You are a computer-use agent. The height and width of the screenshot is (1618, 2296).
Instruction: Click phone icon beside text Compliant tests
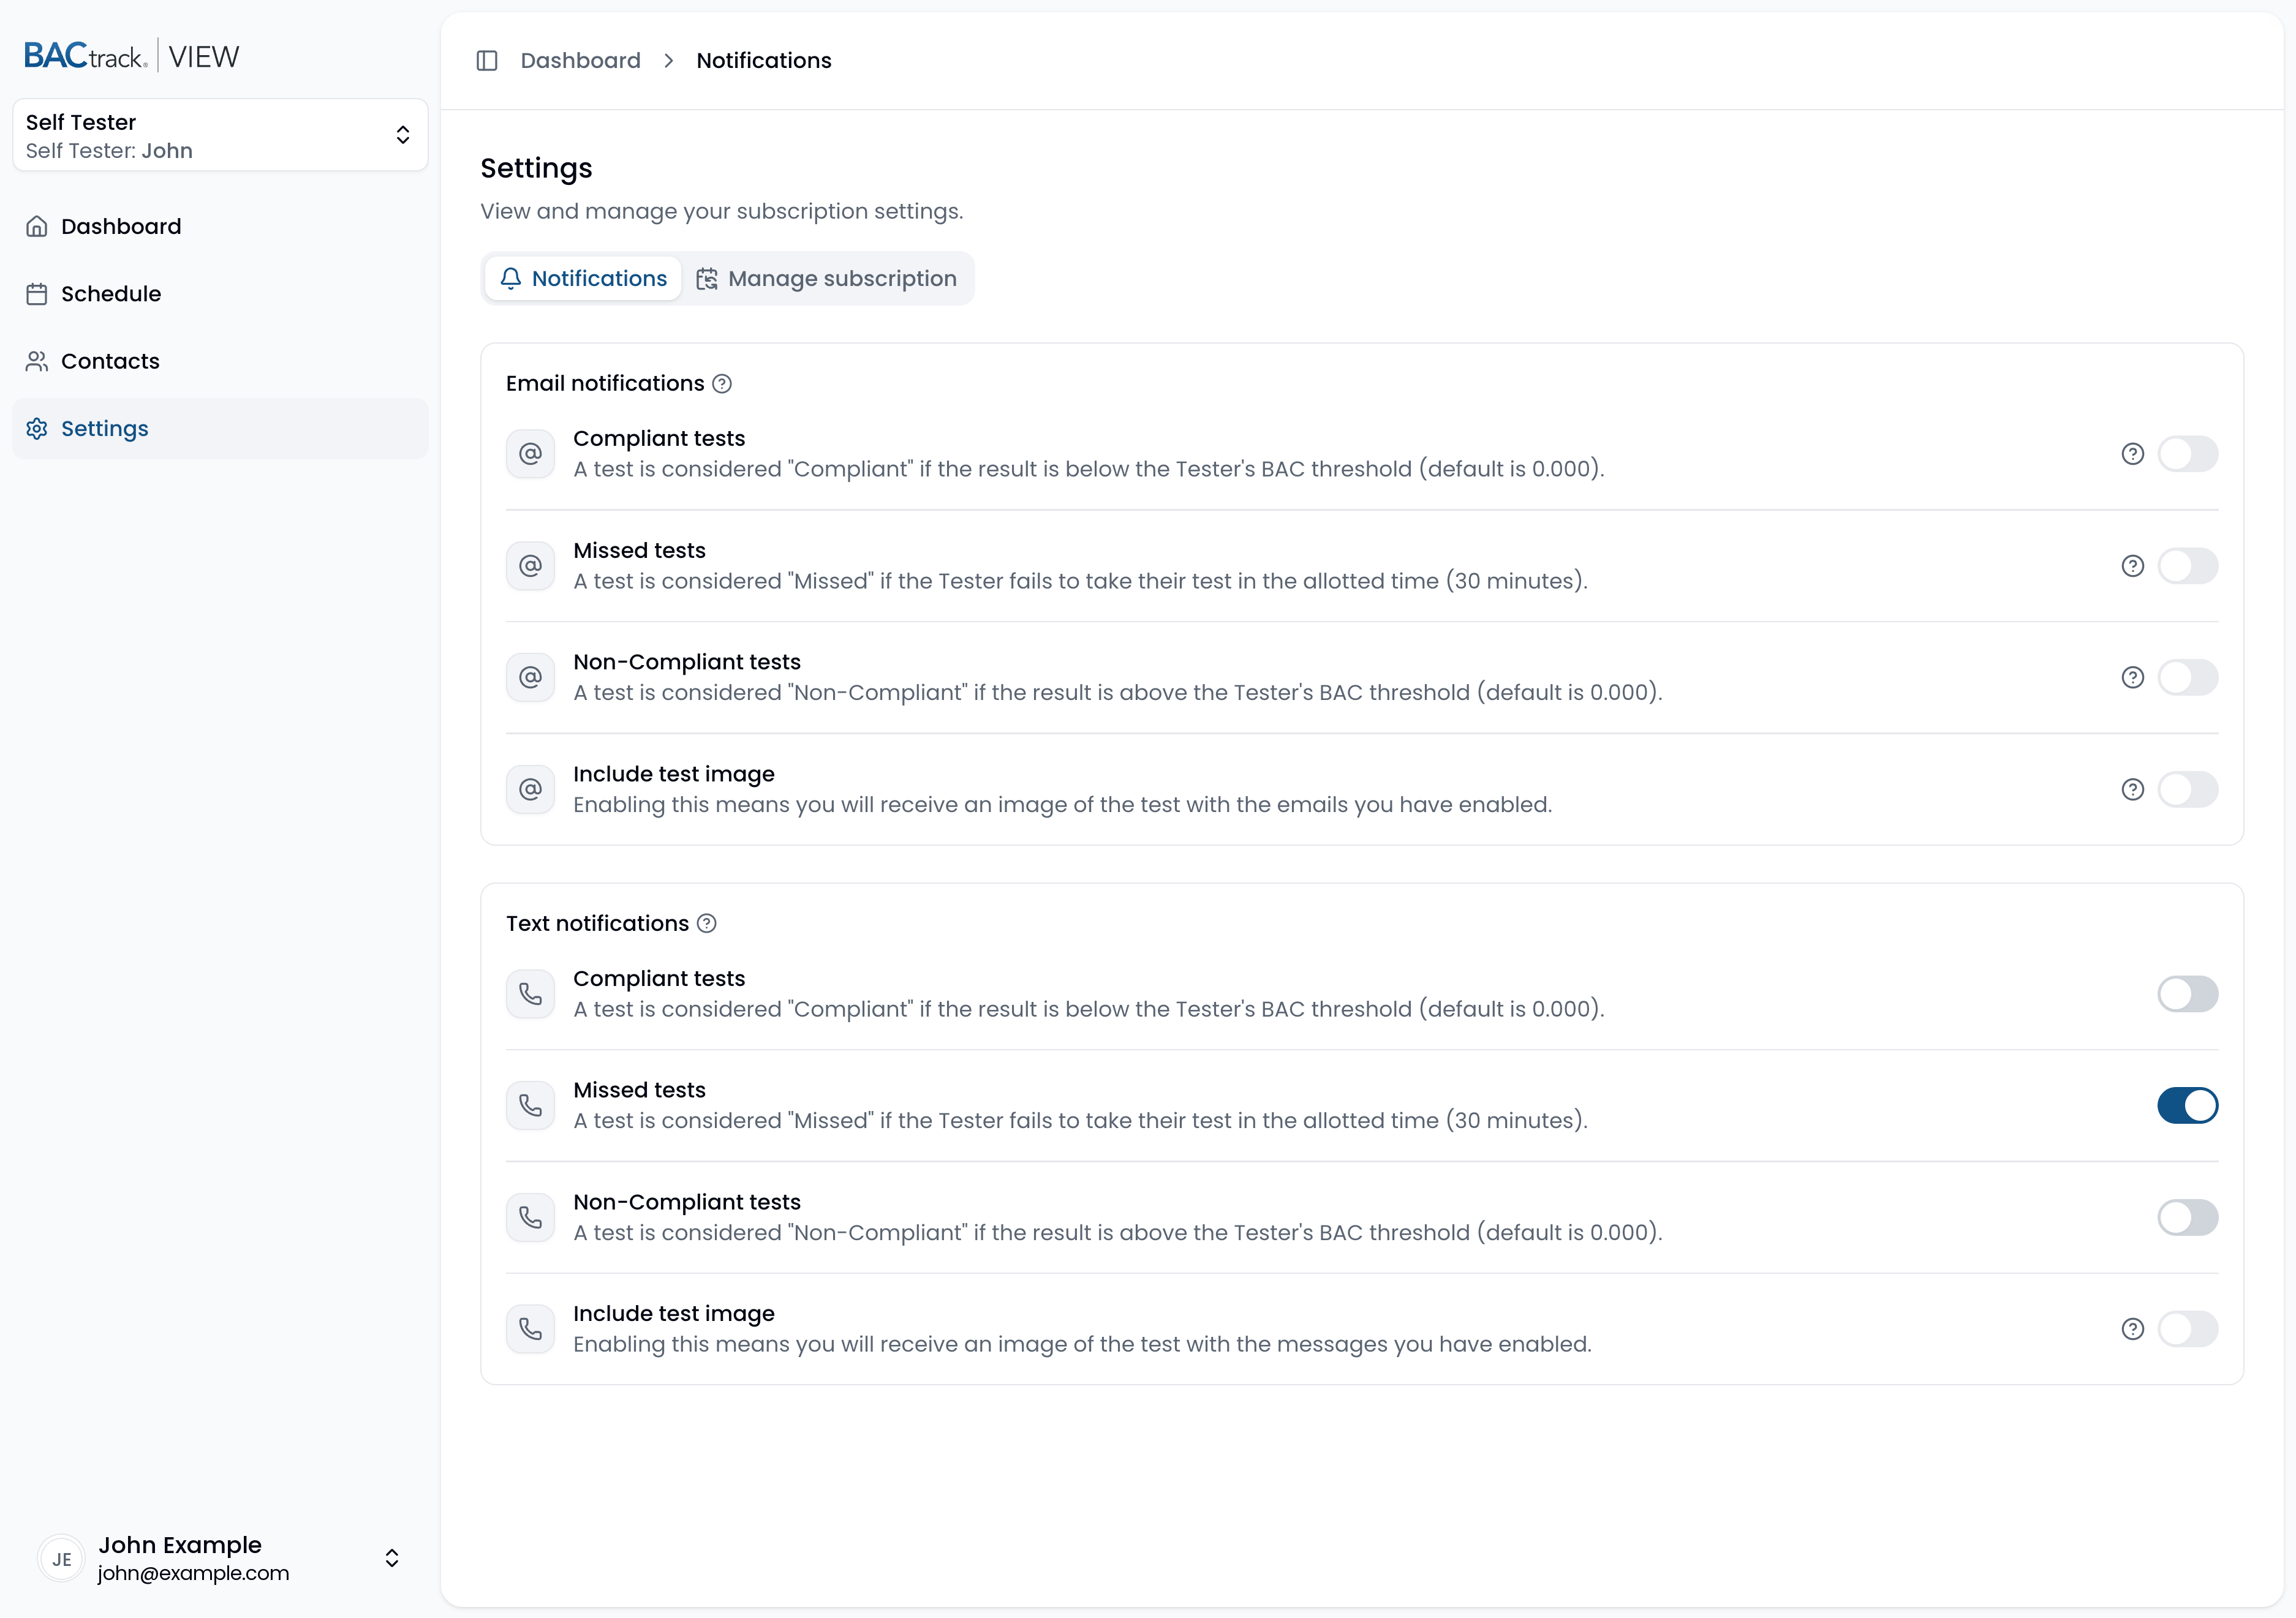(x=530, y=994)
